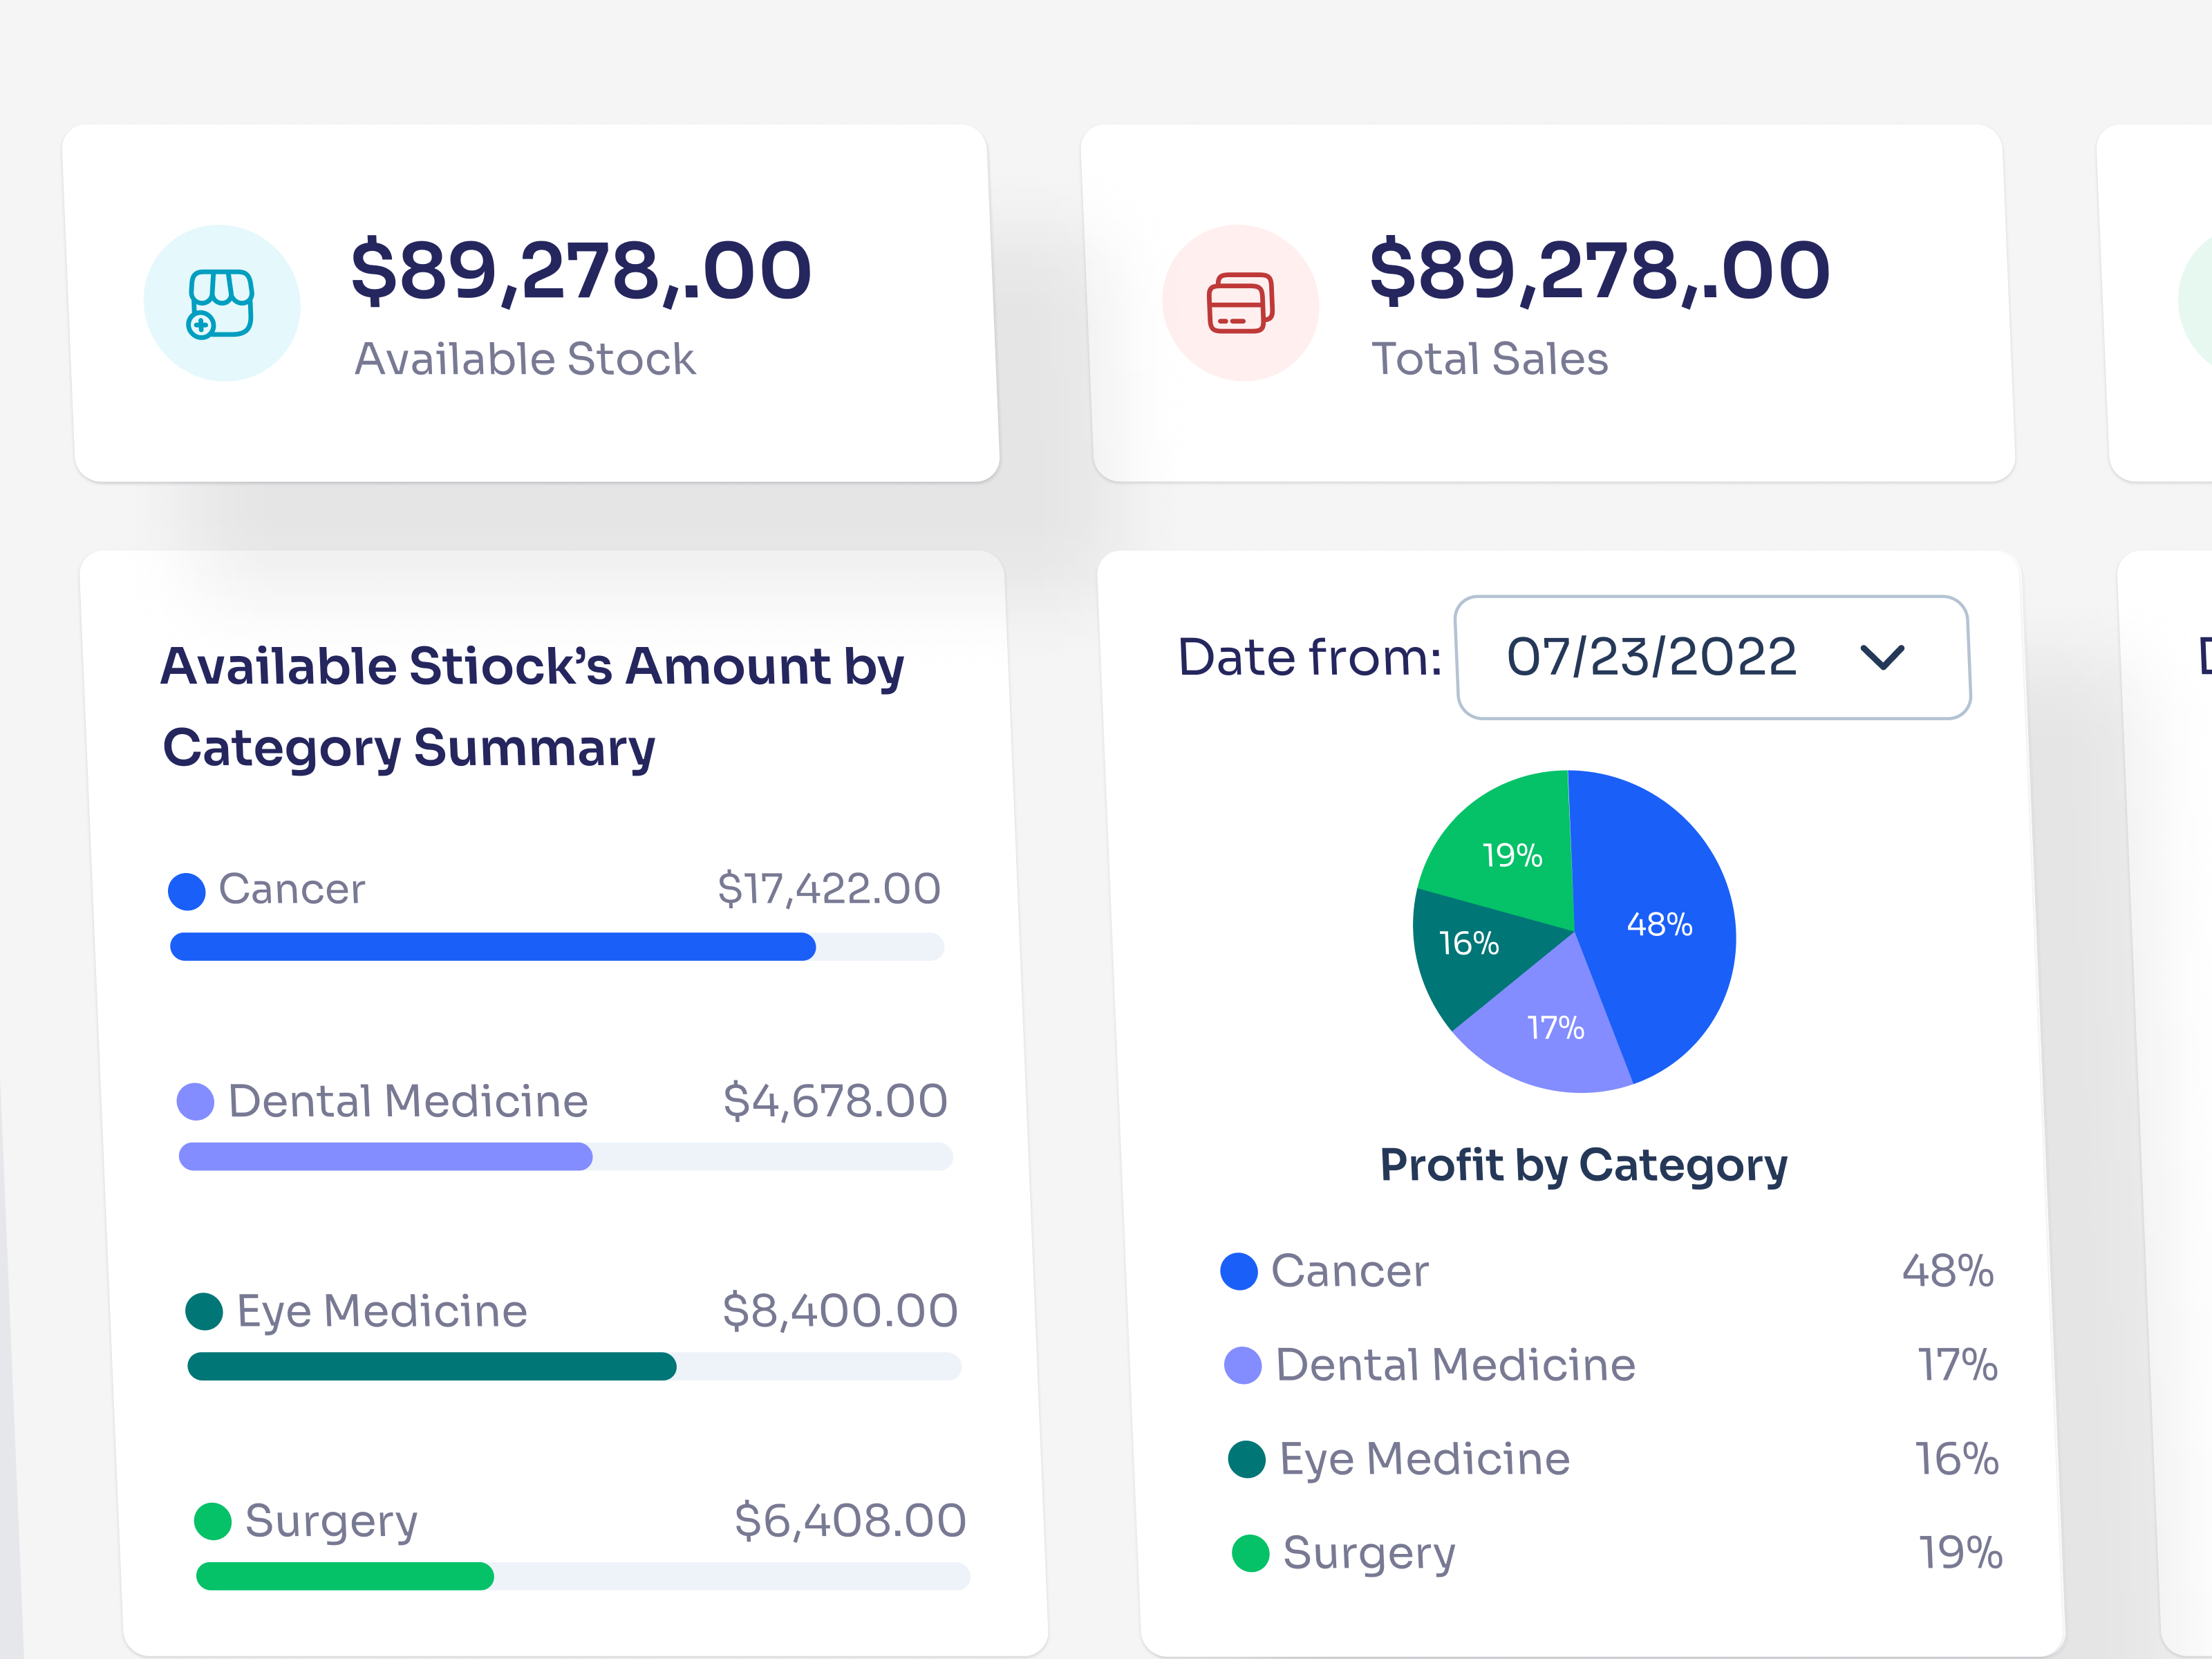The height and width of the screenshot is (1659, 2212).
Task: Select the Cancer legend dot under Profit by Category
Action: point(1240,1271)
